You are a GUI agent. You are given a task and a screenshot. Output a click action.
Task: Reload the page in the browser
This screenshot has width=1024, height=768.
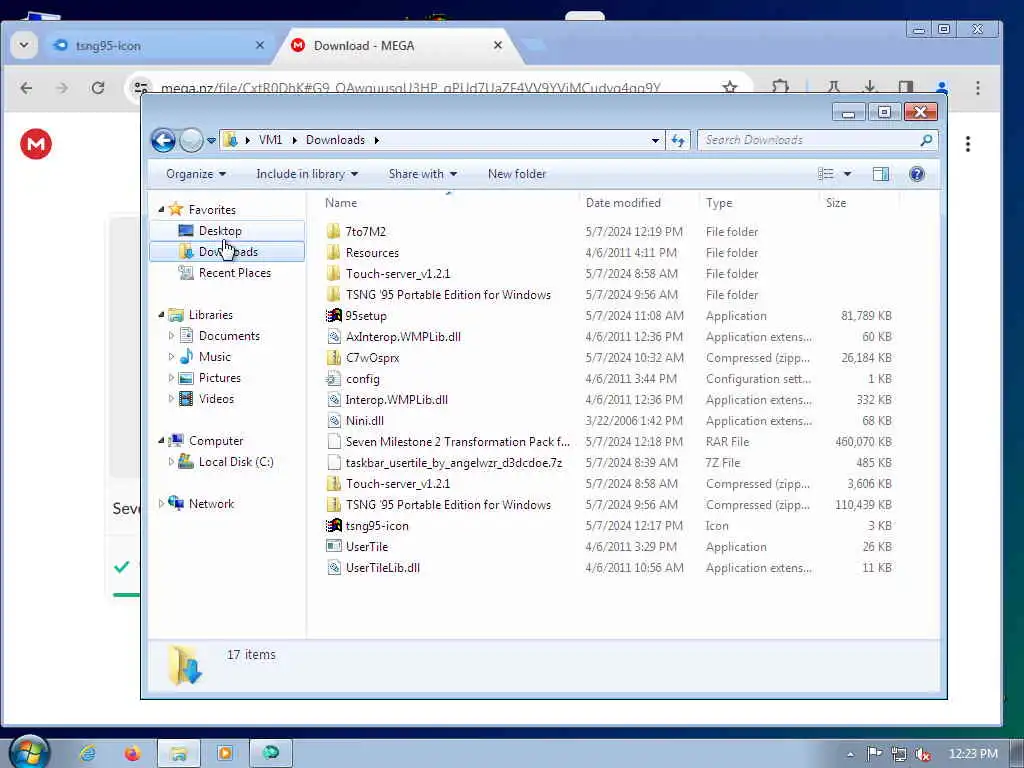tap(98, 88)
